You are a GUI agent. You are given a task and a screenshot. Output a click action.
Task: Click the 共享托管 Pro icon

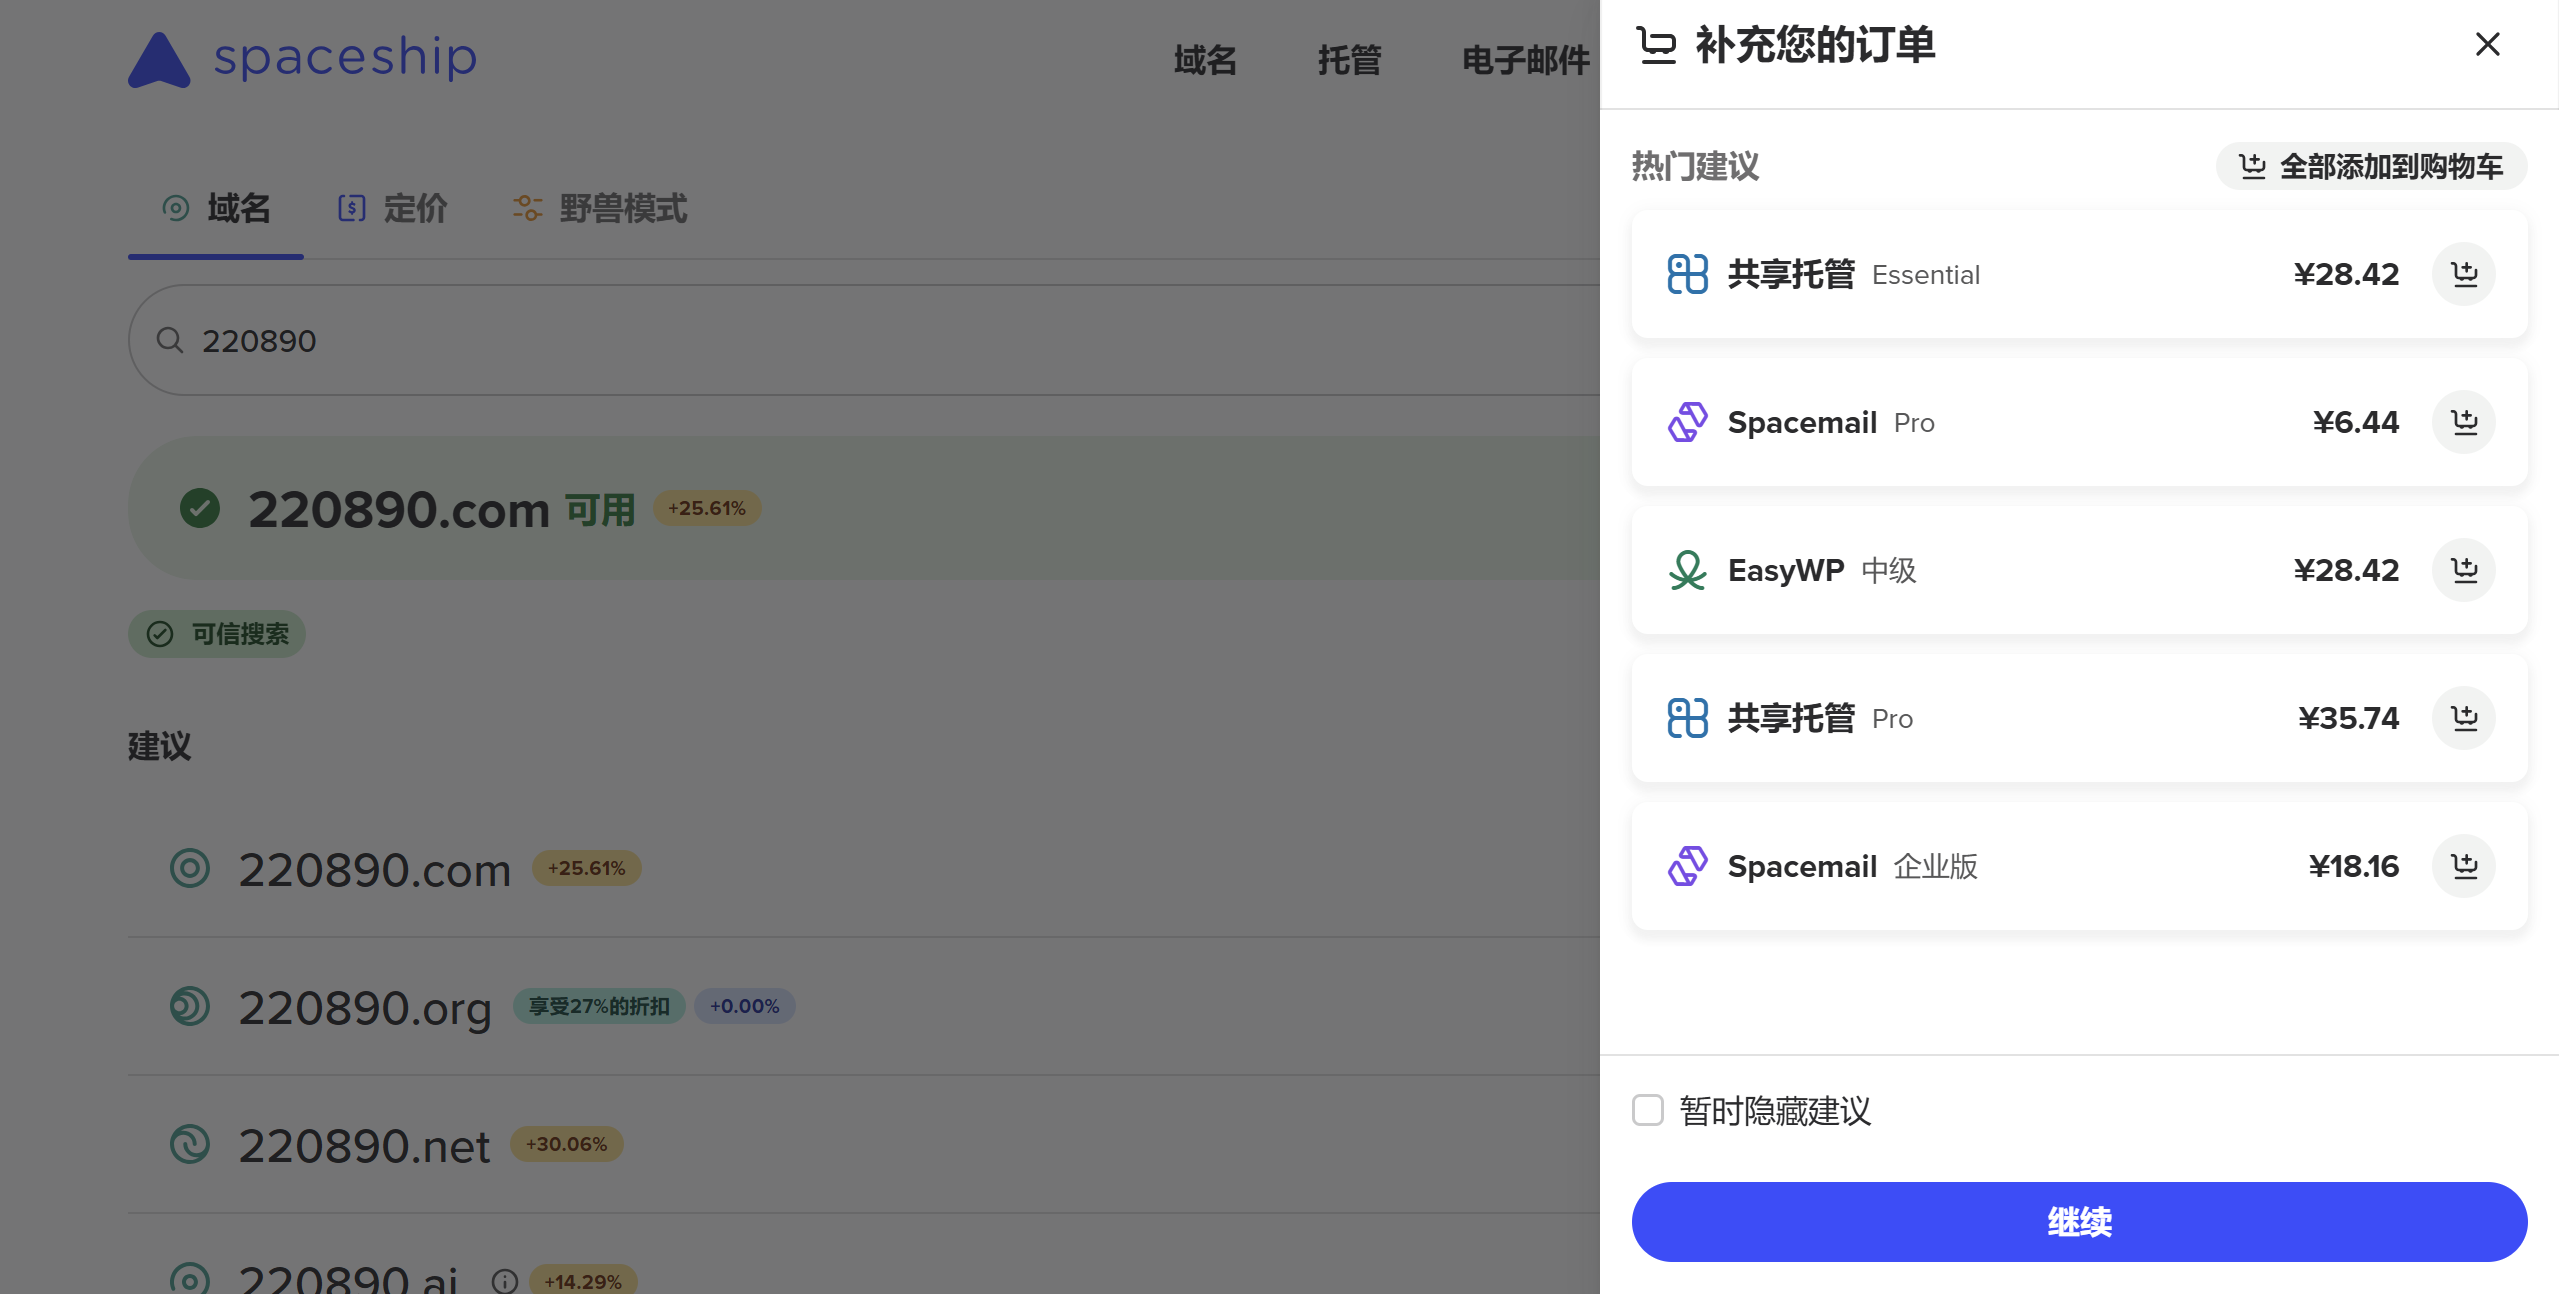pyautogui.click(x=1687, y=718)
